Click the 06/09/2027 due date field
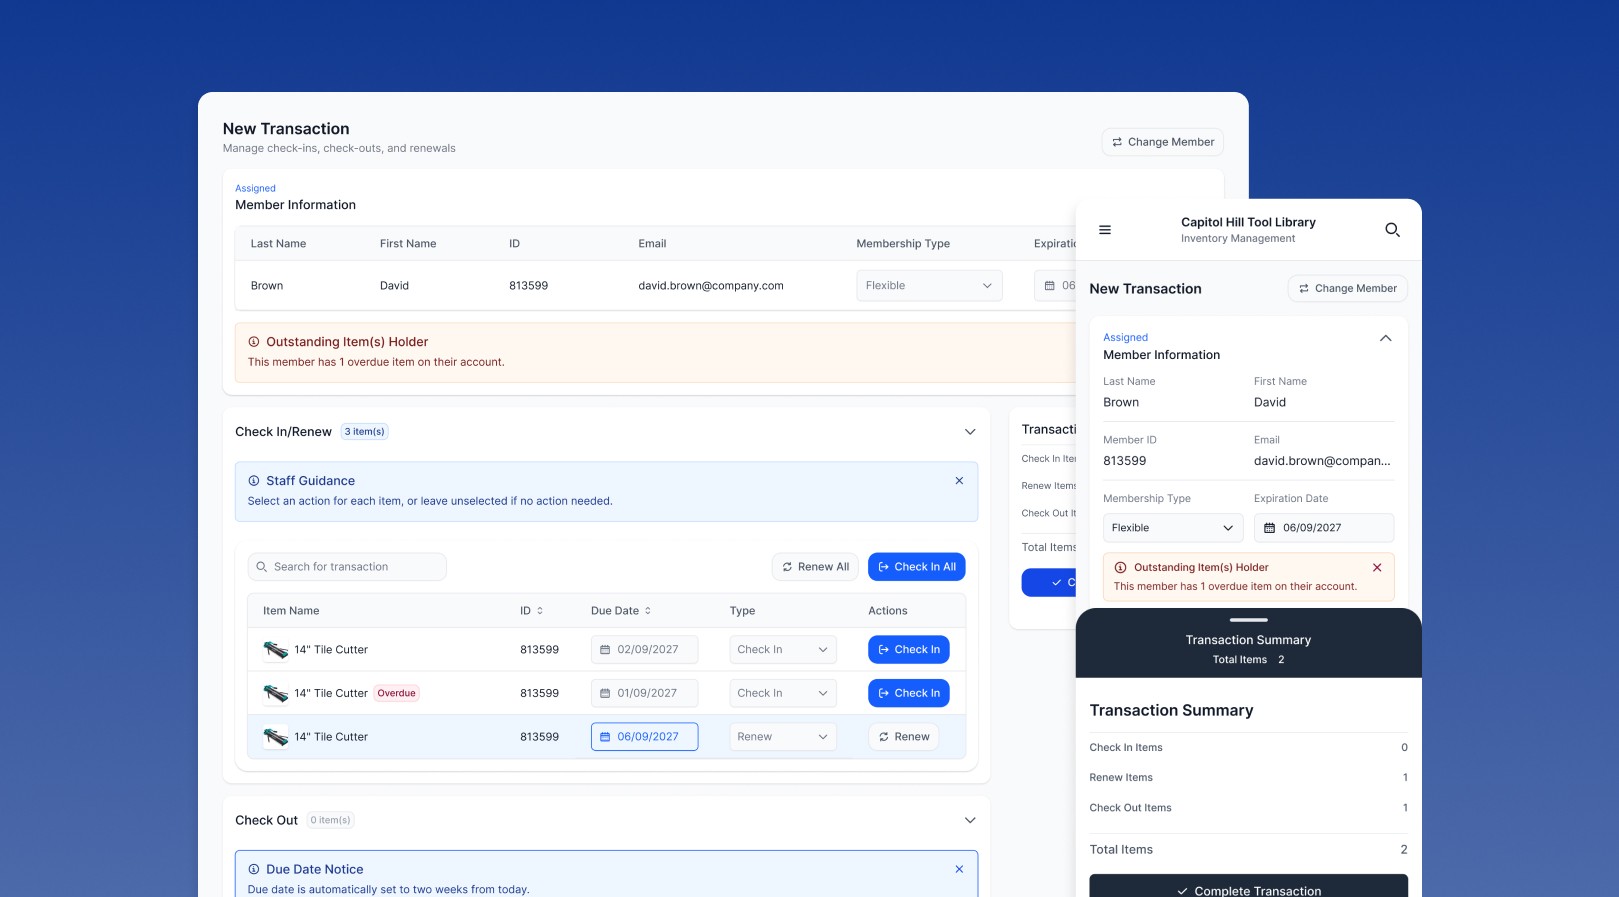The image size is (1619, 897). pos(644,737)
